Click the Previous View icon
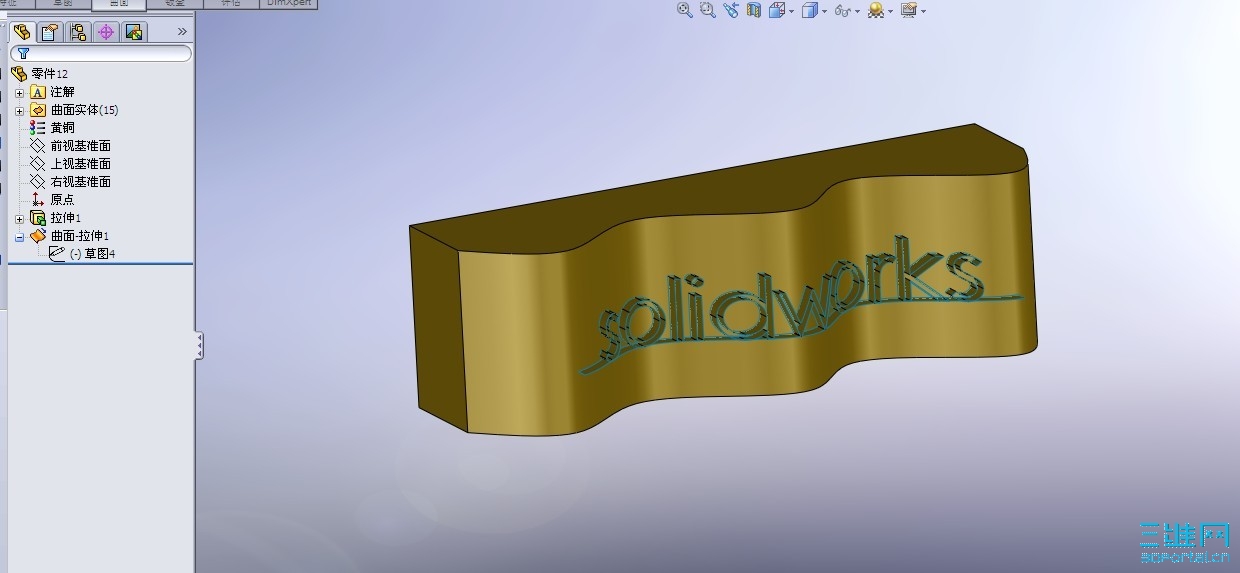Screen dimensions: 1240x573 click(731, 10)
